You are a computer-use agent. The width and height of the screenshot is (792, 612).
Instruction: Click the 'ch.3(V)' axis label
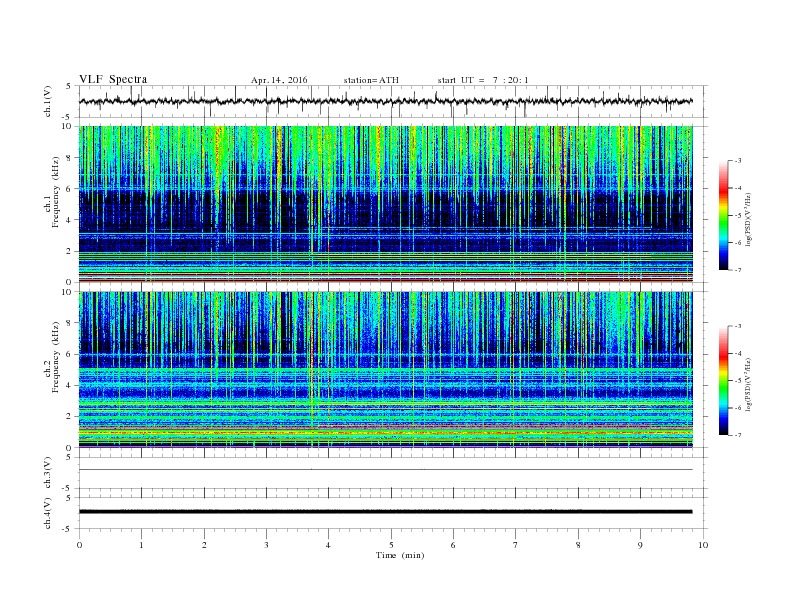[48, 473]
